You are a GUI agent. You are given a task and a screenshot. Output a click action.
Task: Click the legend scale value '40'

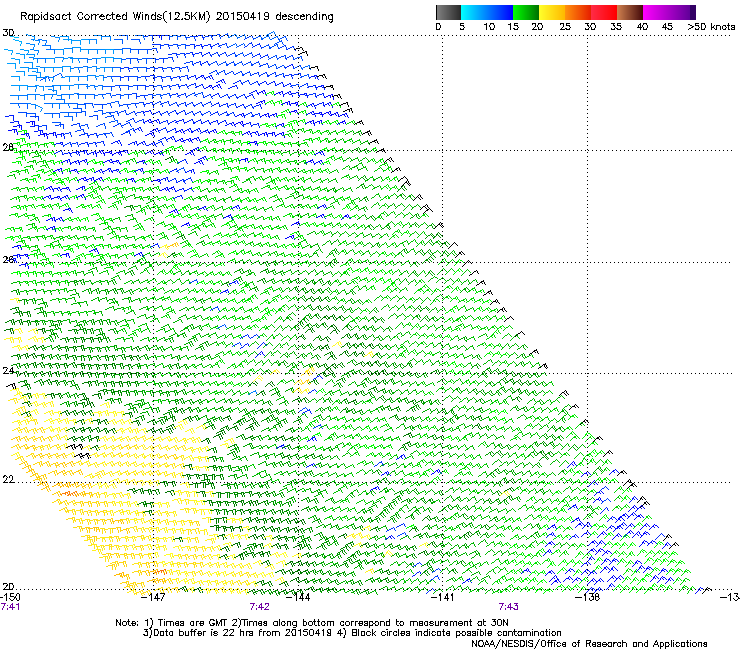click(x=642, y=27)
